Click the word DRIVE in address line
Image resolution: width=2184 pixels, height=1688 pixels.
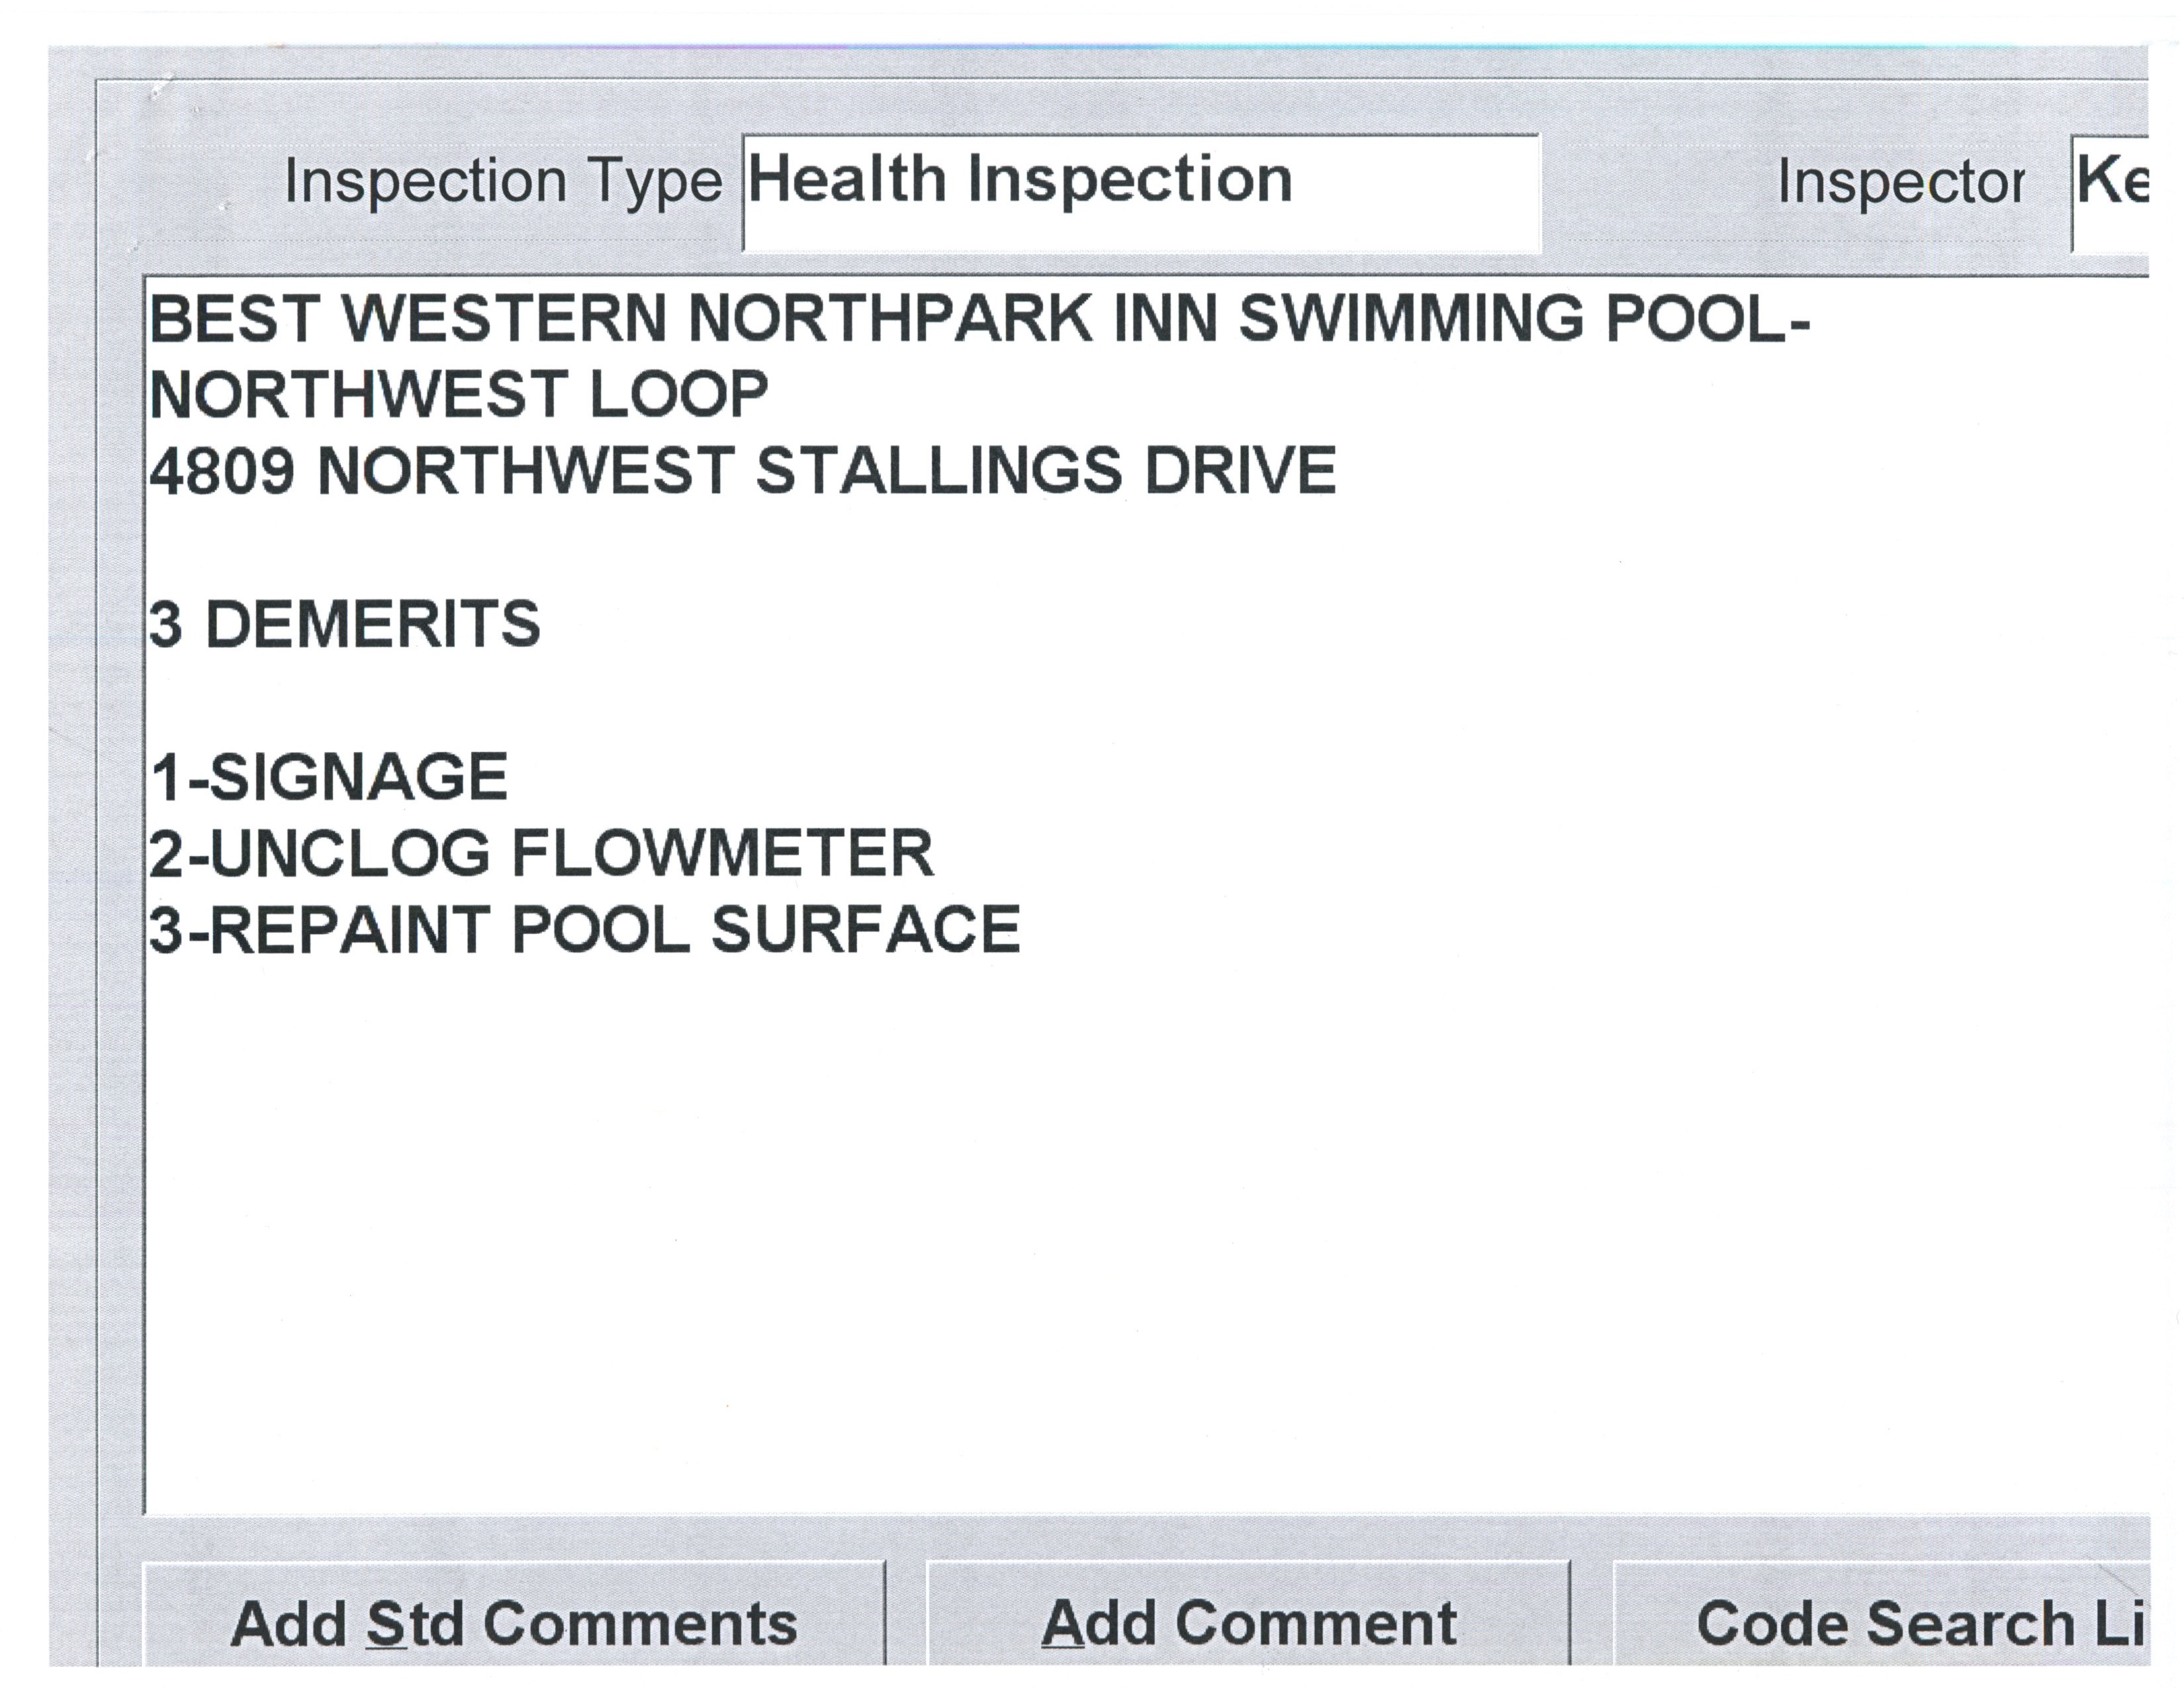click(1240, 471)
